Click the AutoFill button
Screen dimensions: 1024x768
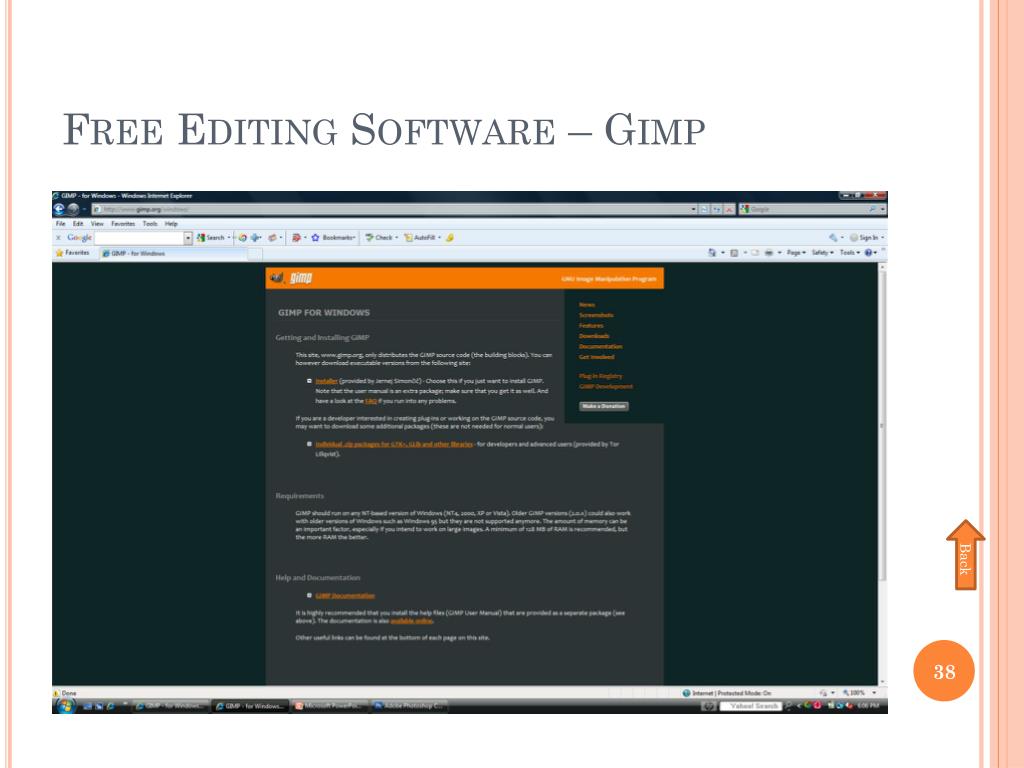420,238
